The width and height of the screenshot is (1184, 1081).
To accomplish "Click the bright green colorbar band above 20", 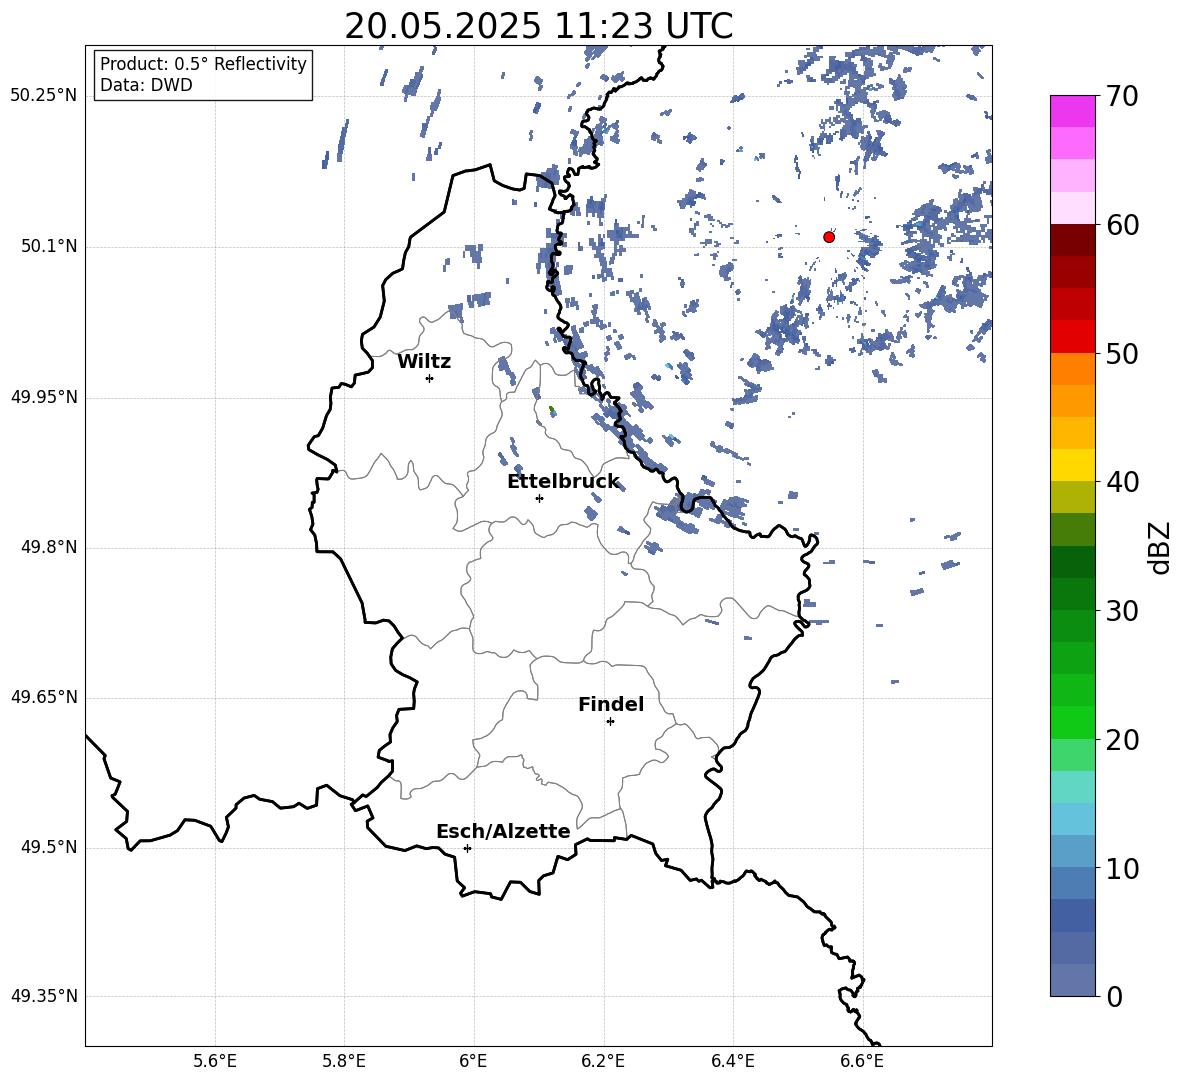I will pos(1073,722).
